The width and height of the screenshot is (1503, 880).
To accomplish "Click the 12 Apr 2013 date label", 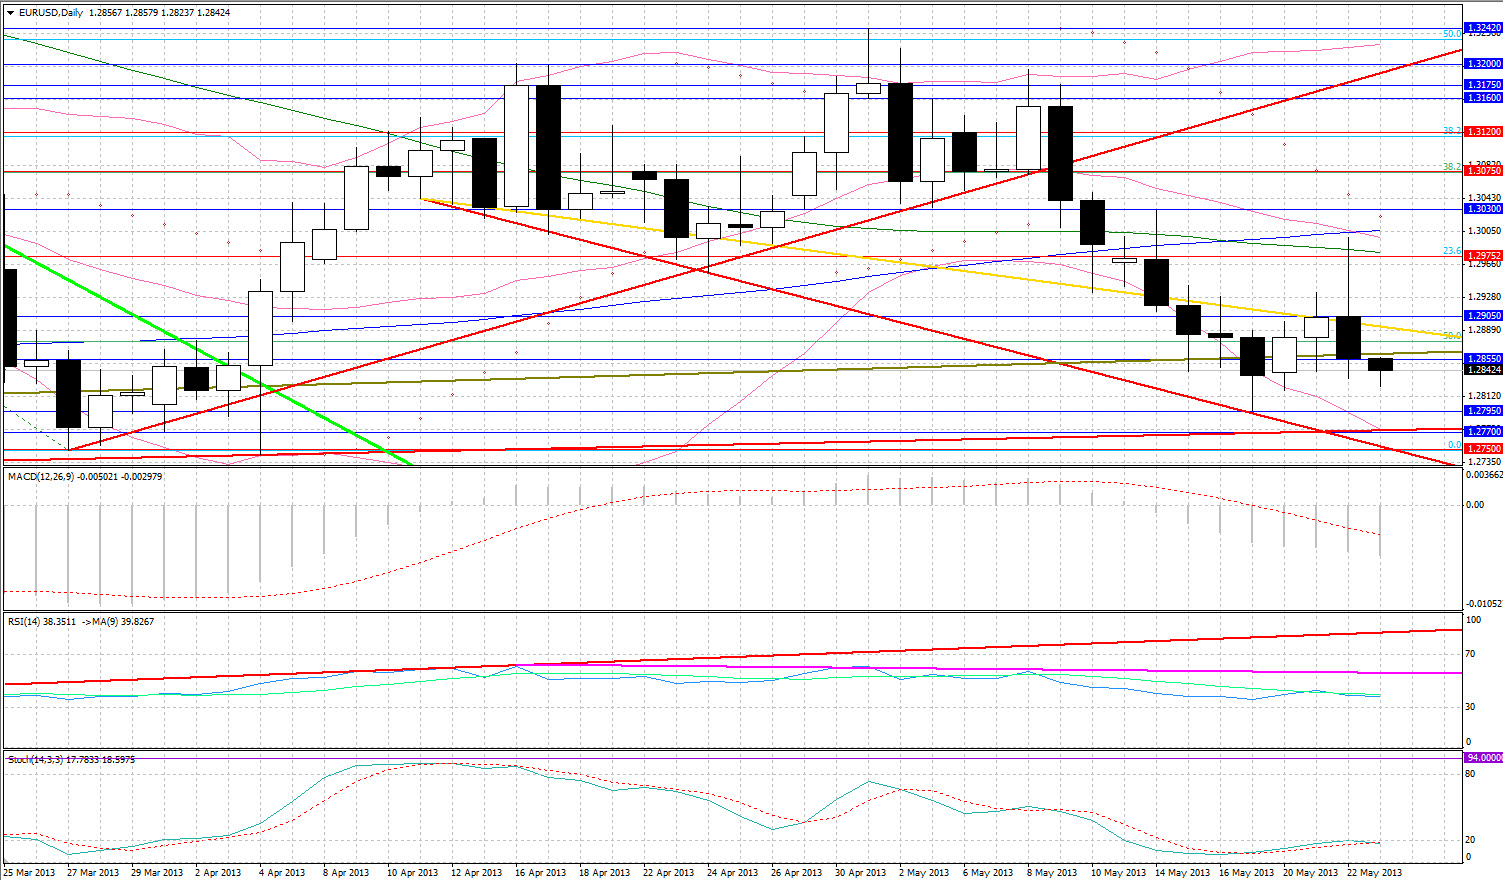I will (477, 872).
